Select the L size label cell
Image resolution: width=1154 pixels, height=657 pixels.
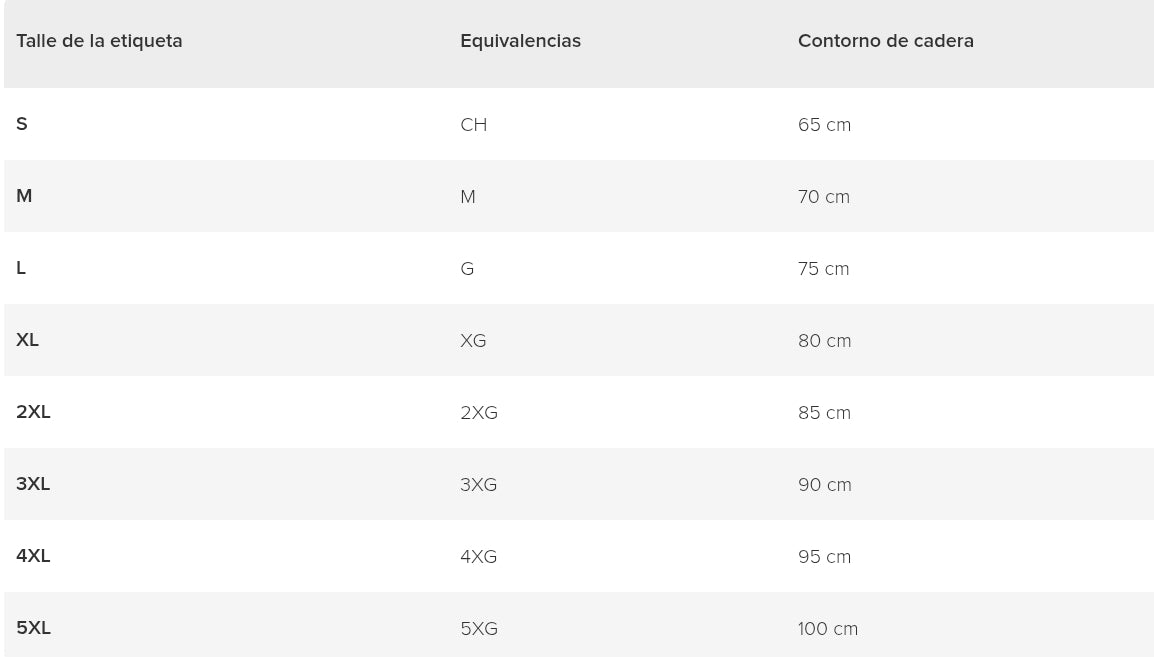pos(21,268)
